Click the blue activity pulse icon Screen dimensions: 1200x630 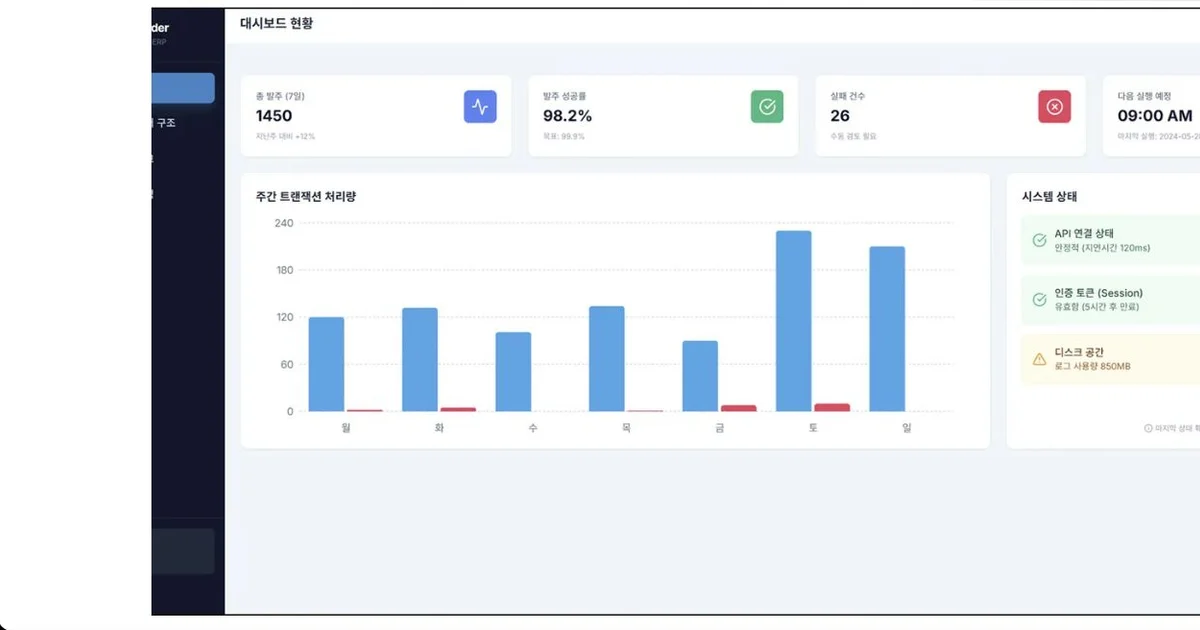[x=480, y=106]
